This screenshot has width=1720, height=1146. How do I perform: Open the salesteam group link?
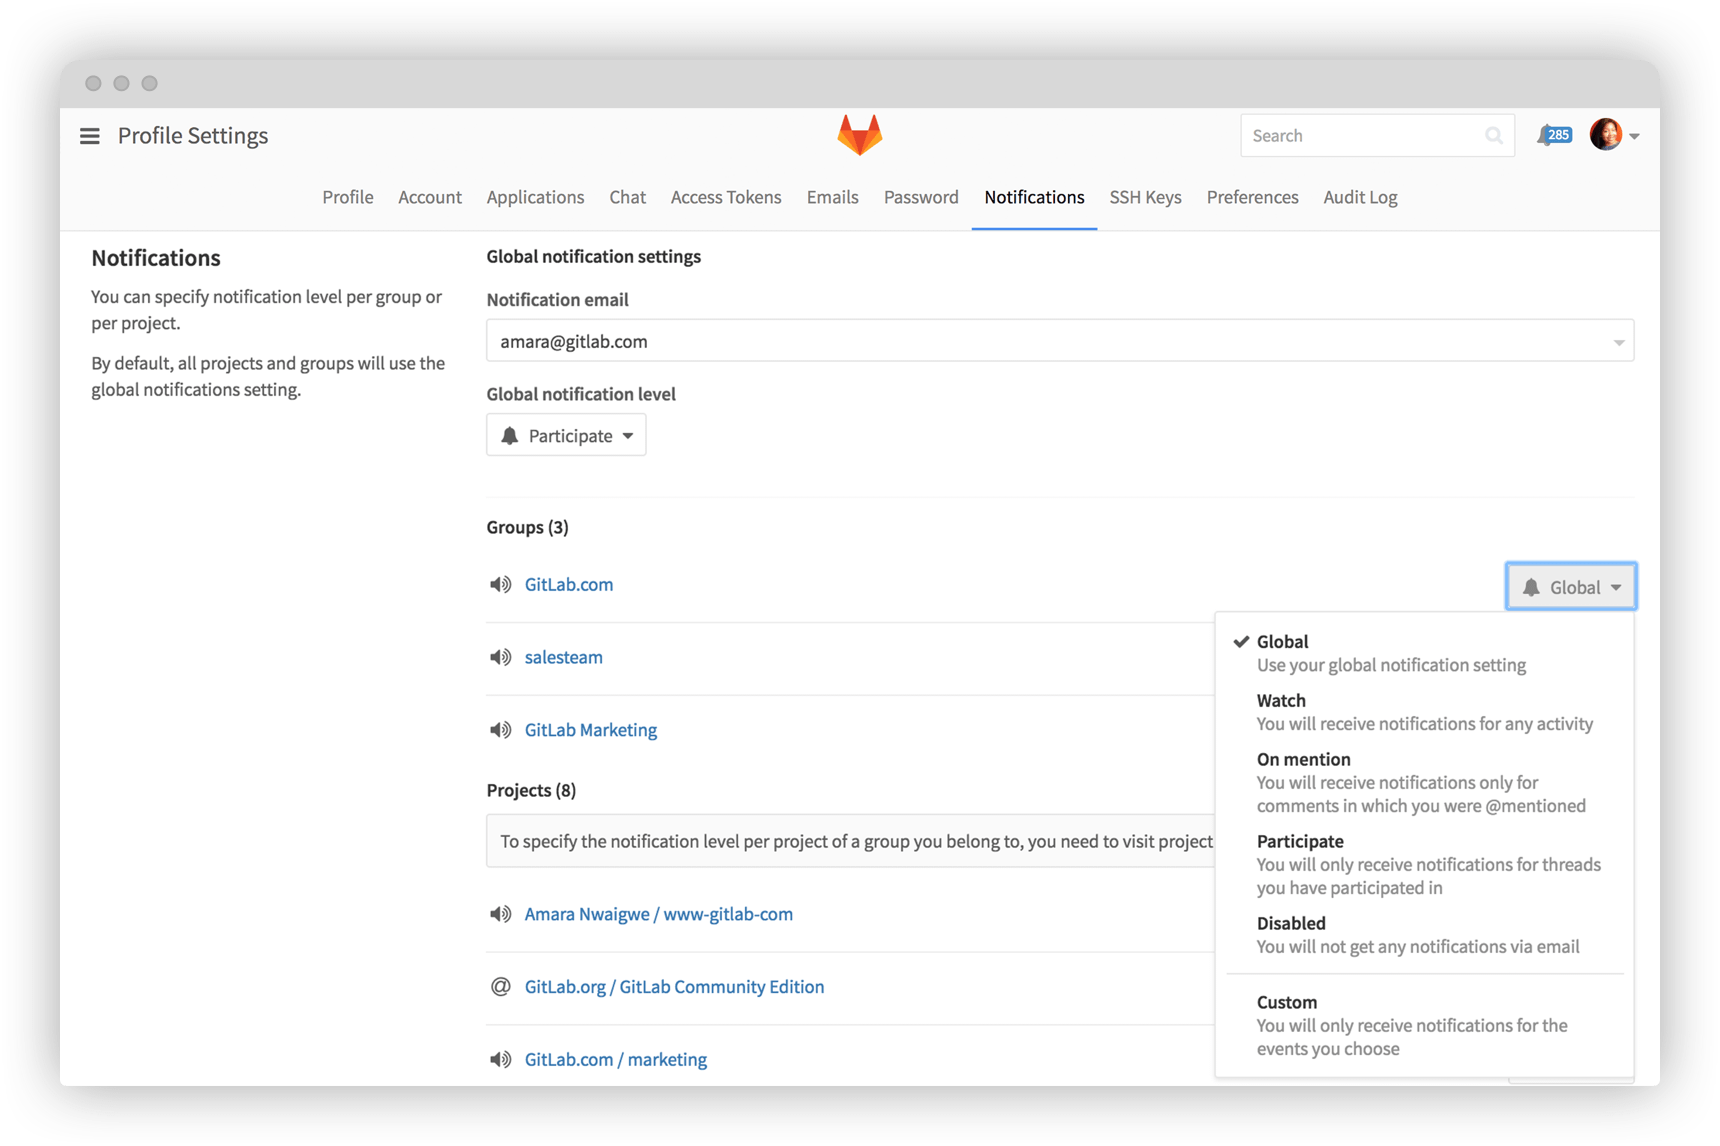[x=564, y=658]
